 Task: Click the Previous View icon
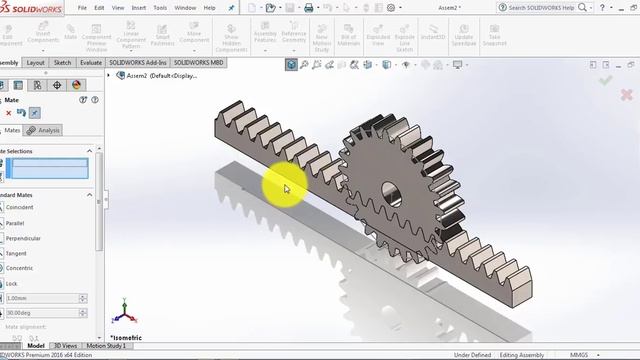329,64
